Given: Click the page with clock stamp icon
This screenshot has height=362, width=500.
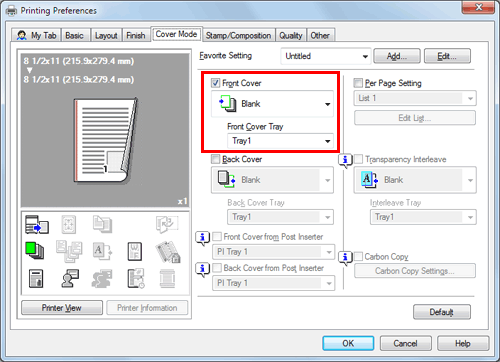Looking at the screenshot, I should 136,279.
